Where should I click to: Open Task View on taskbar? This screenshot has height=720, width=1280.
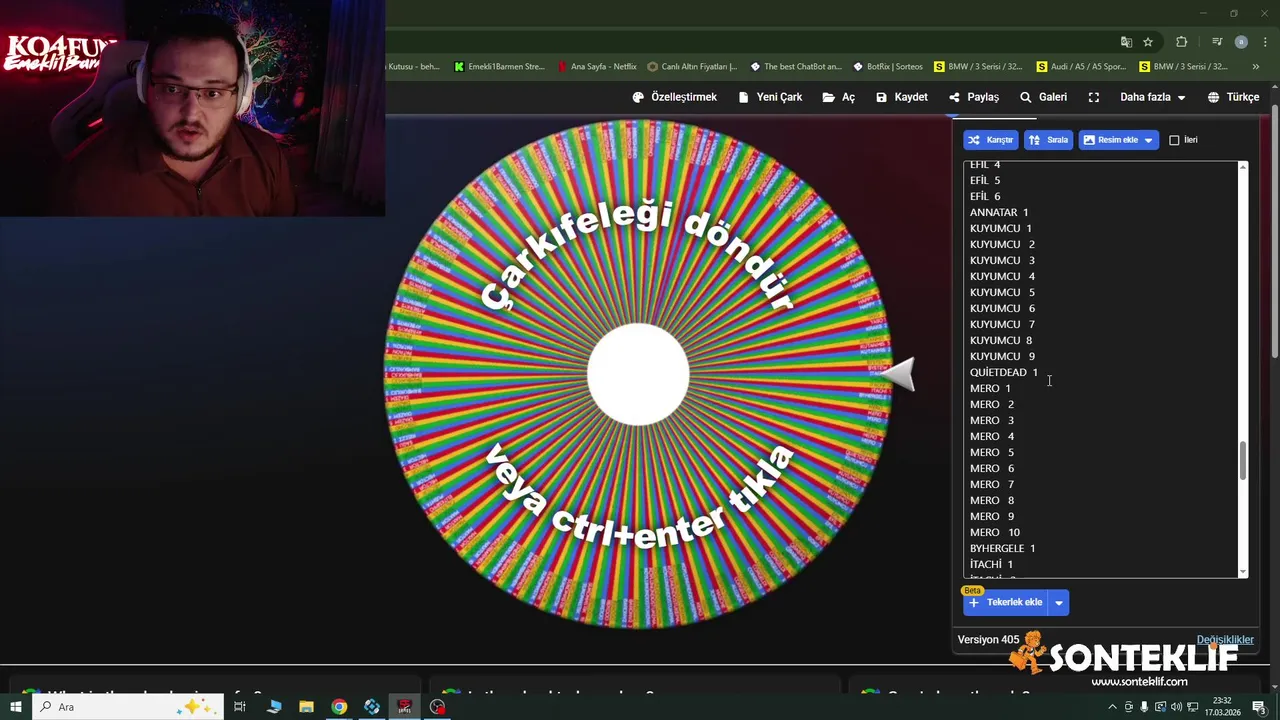[x=240, y=707]
